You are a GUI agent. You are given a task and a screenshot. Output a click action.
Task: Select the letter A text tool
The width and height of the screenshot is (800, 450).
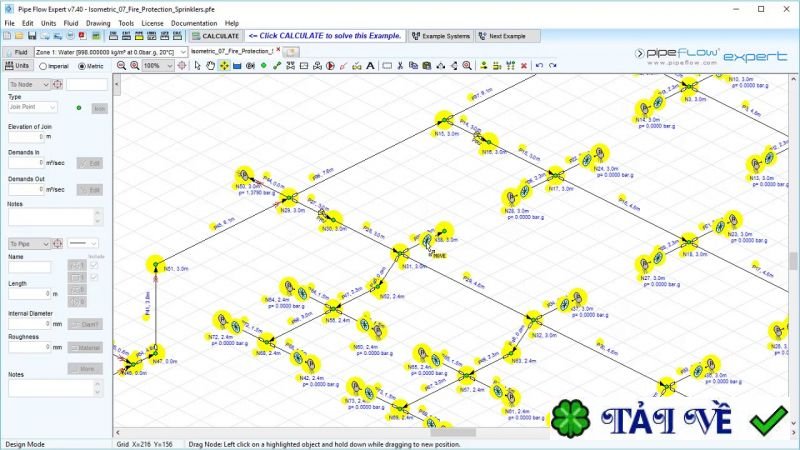[370, 65]
